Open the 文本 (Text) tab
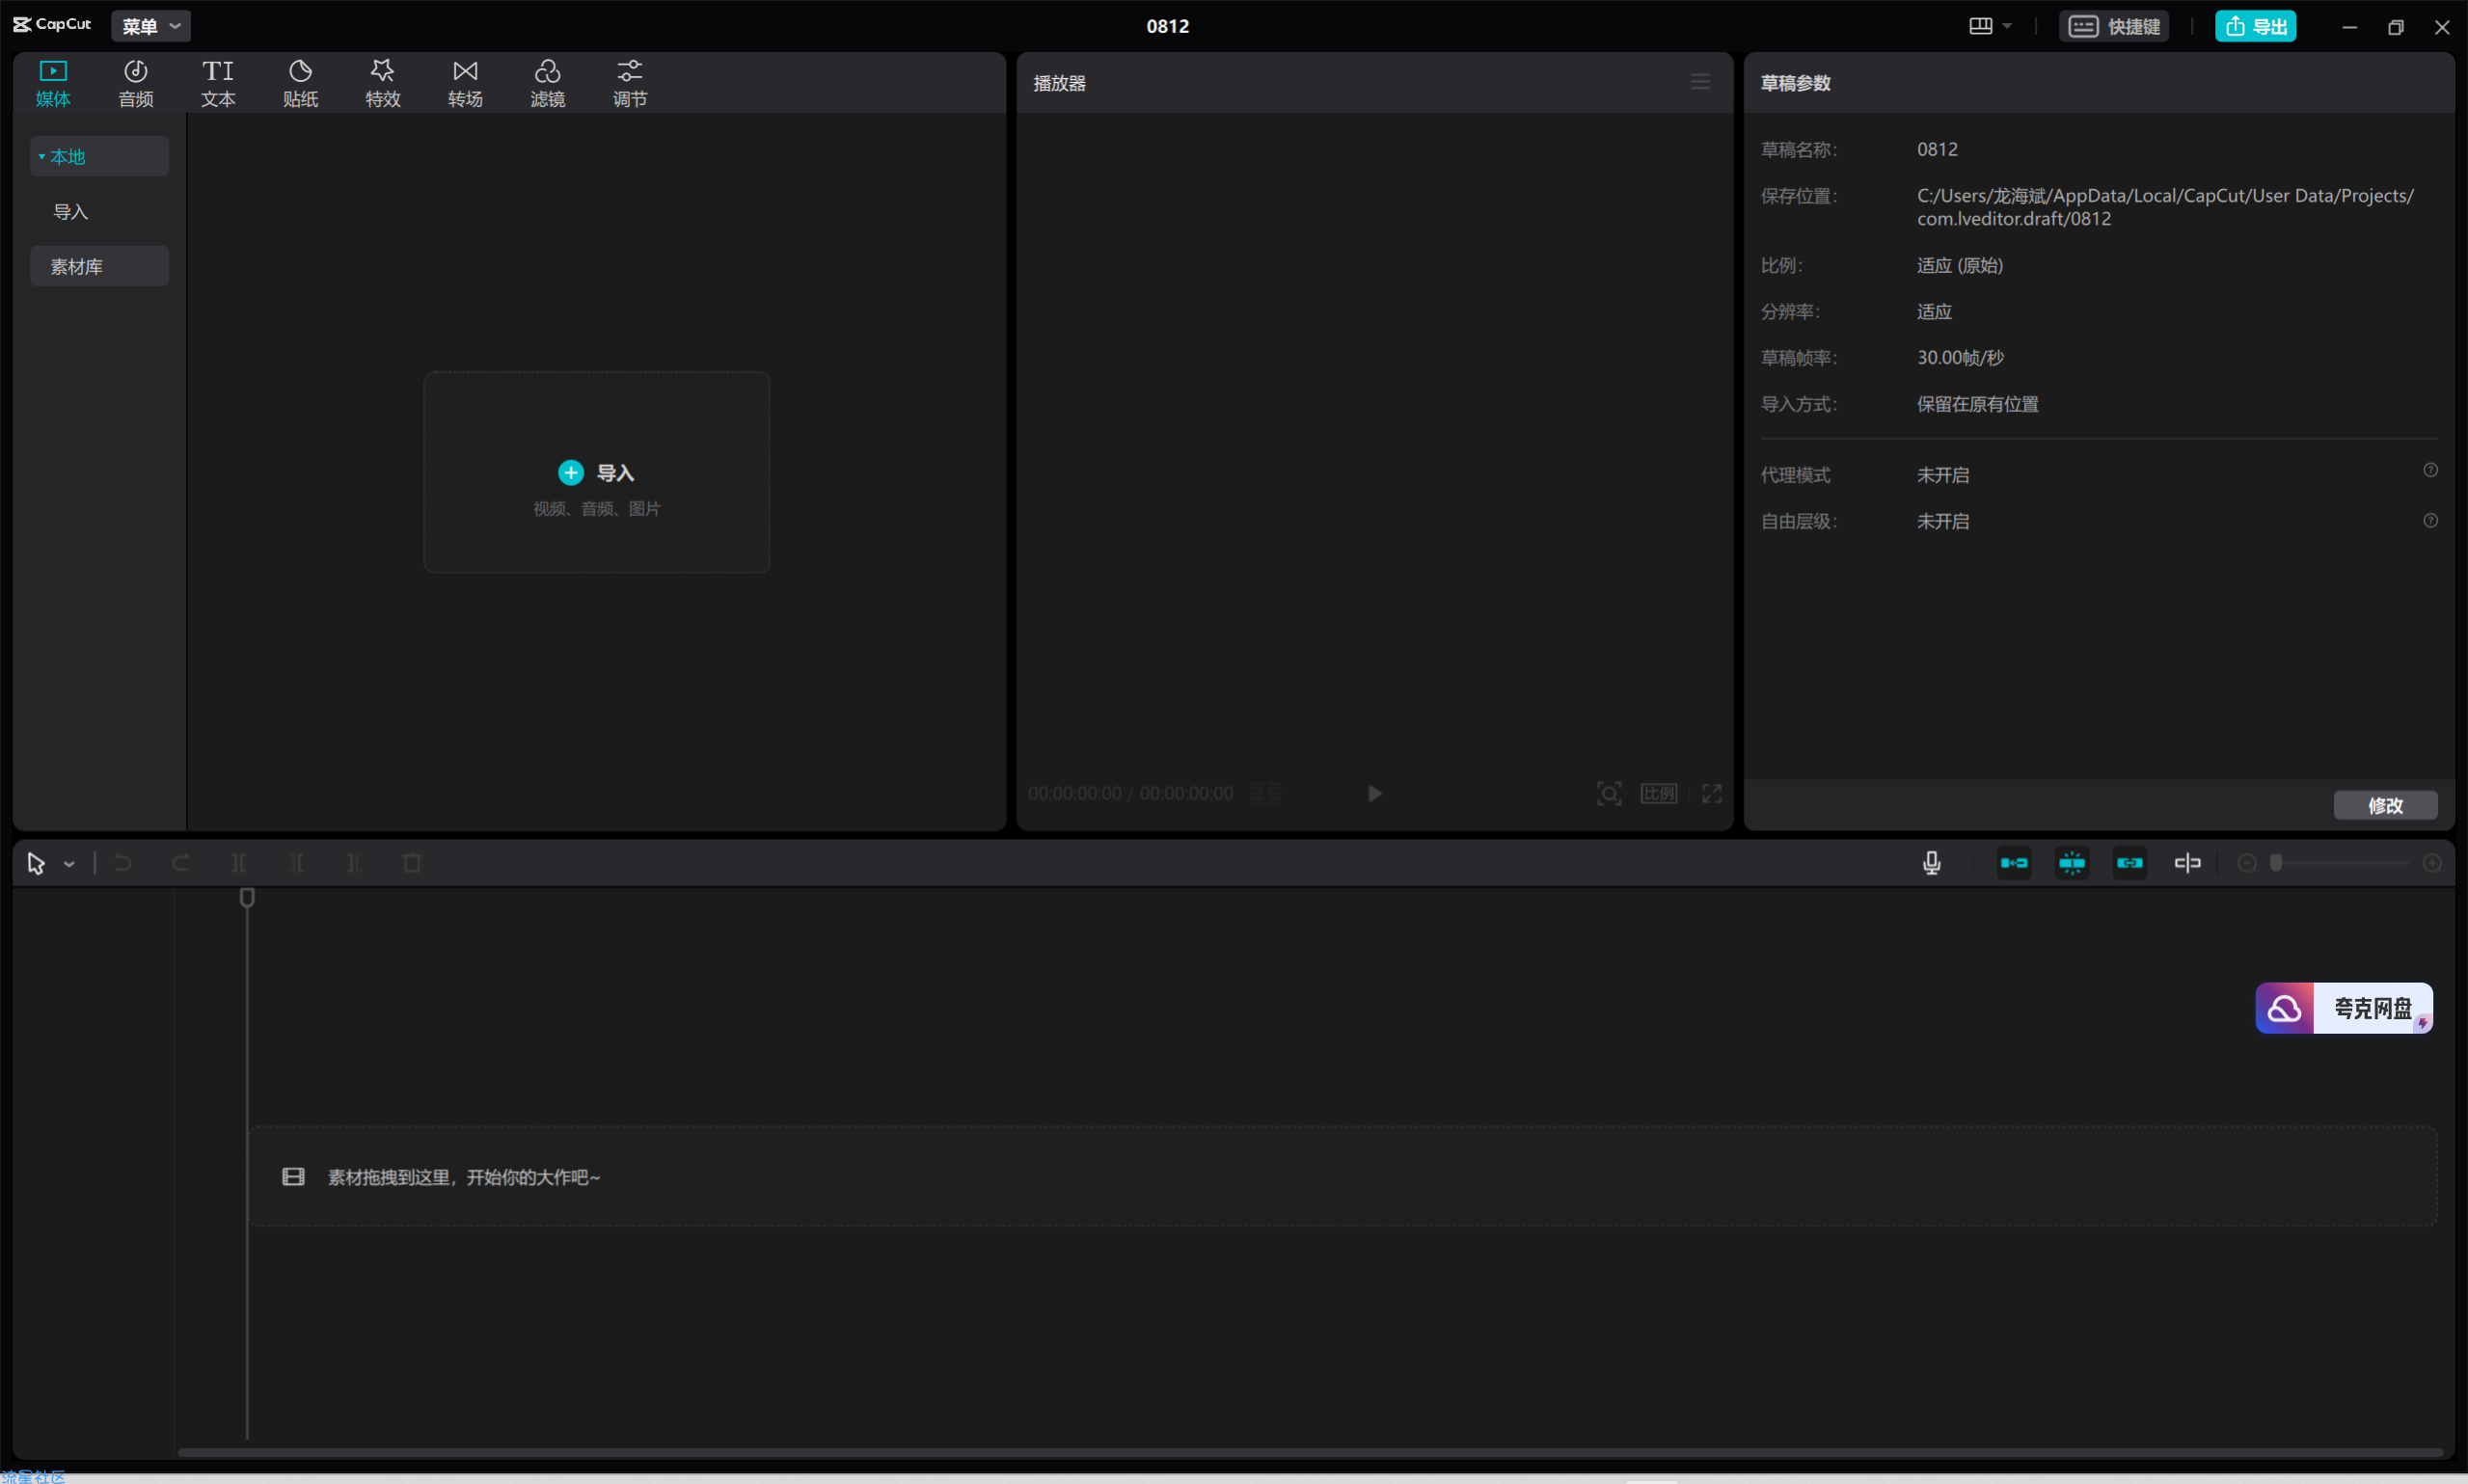 tap(218, 83)
